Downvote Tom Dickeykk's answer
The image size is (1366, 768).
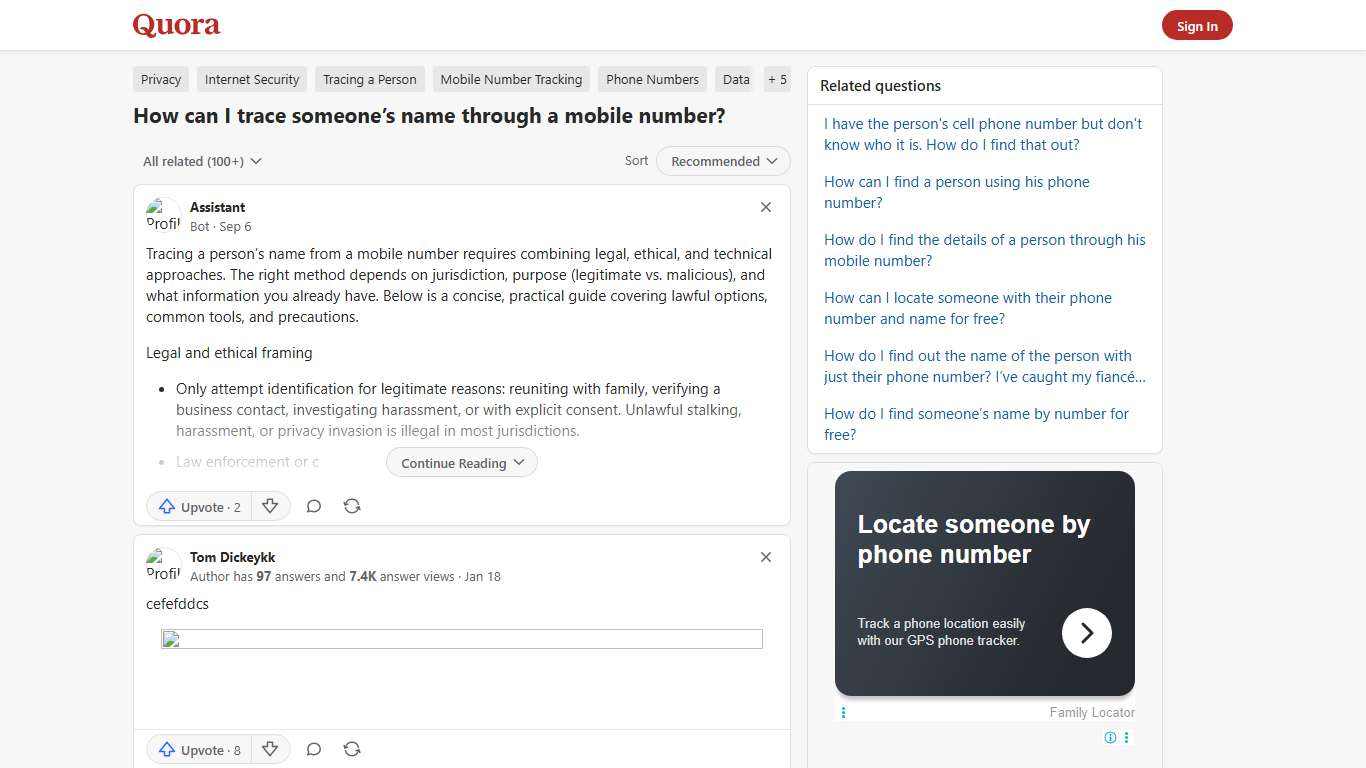point(270,749)
